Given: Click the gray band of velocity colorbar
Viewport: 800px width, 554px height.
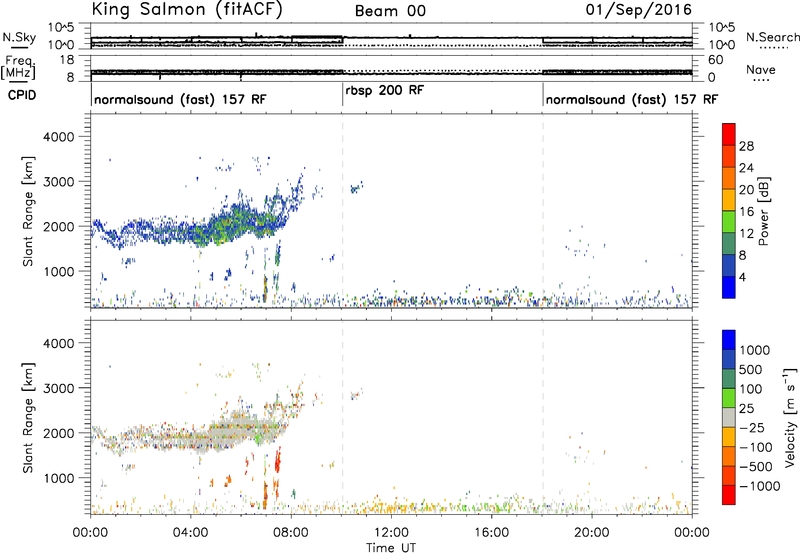Looking at the screenshot, I should [x=729, y=417].
